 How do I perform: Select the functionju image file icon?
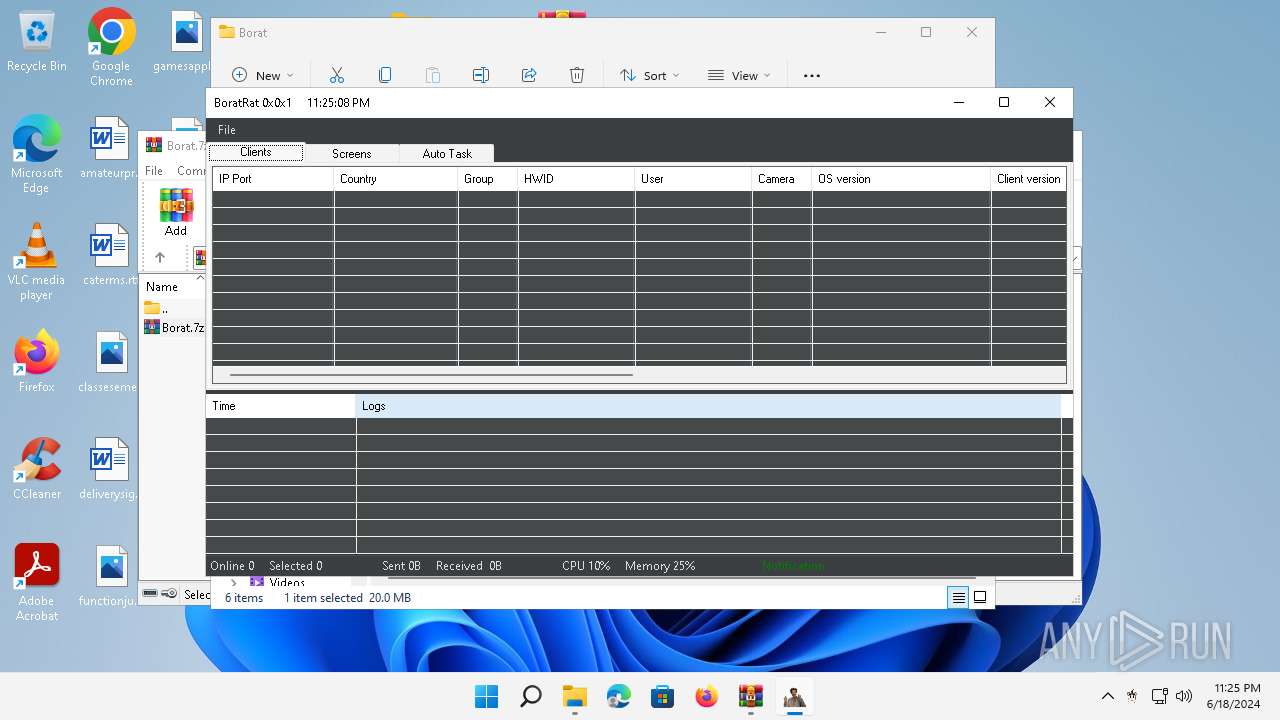pyautogui.click(x=111, y=576)
